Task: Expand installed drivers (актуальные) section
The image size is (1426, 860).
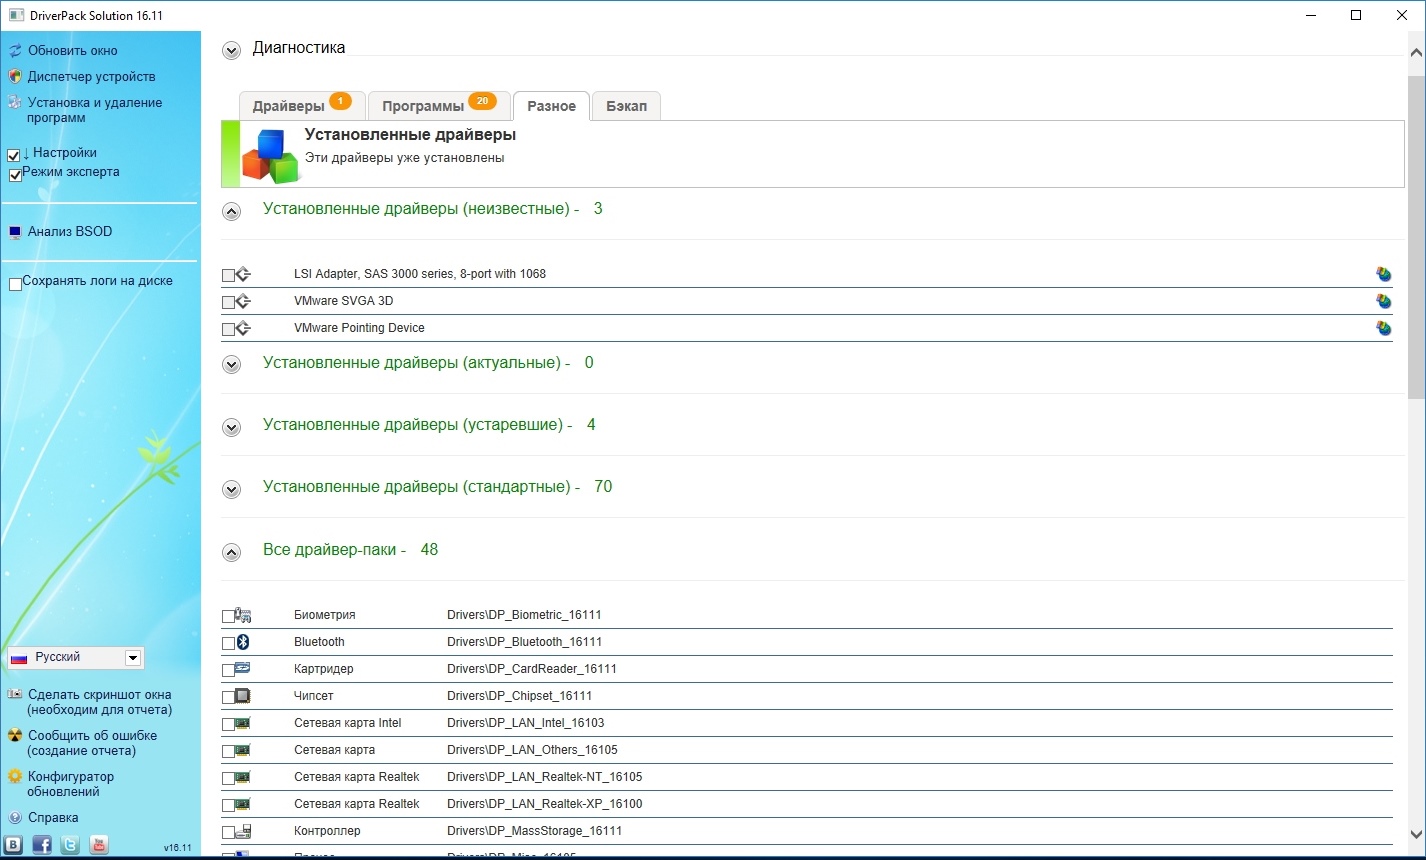Action: 231,365
